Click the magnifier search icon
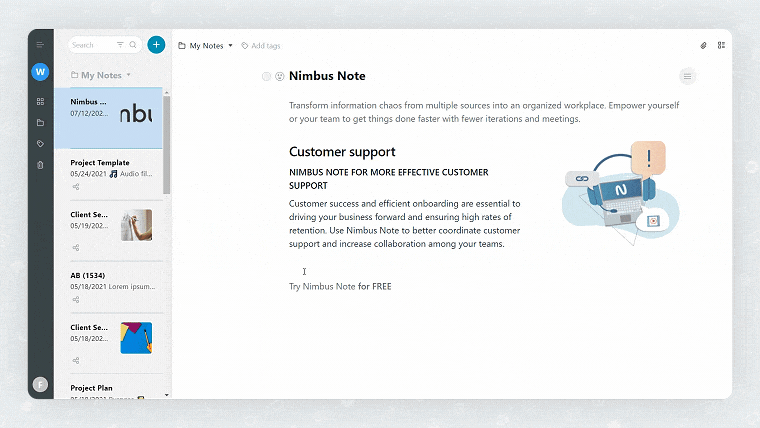Image resolution: width=760 pixels, height=428 pixels. click(133, 45)
